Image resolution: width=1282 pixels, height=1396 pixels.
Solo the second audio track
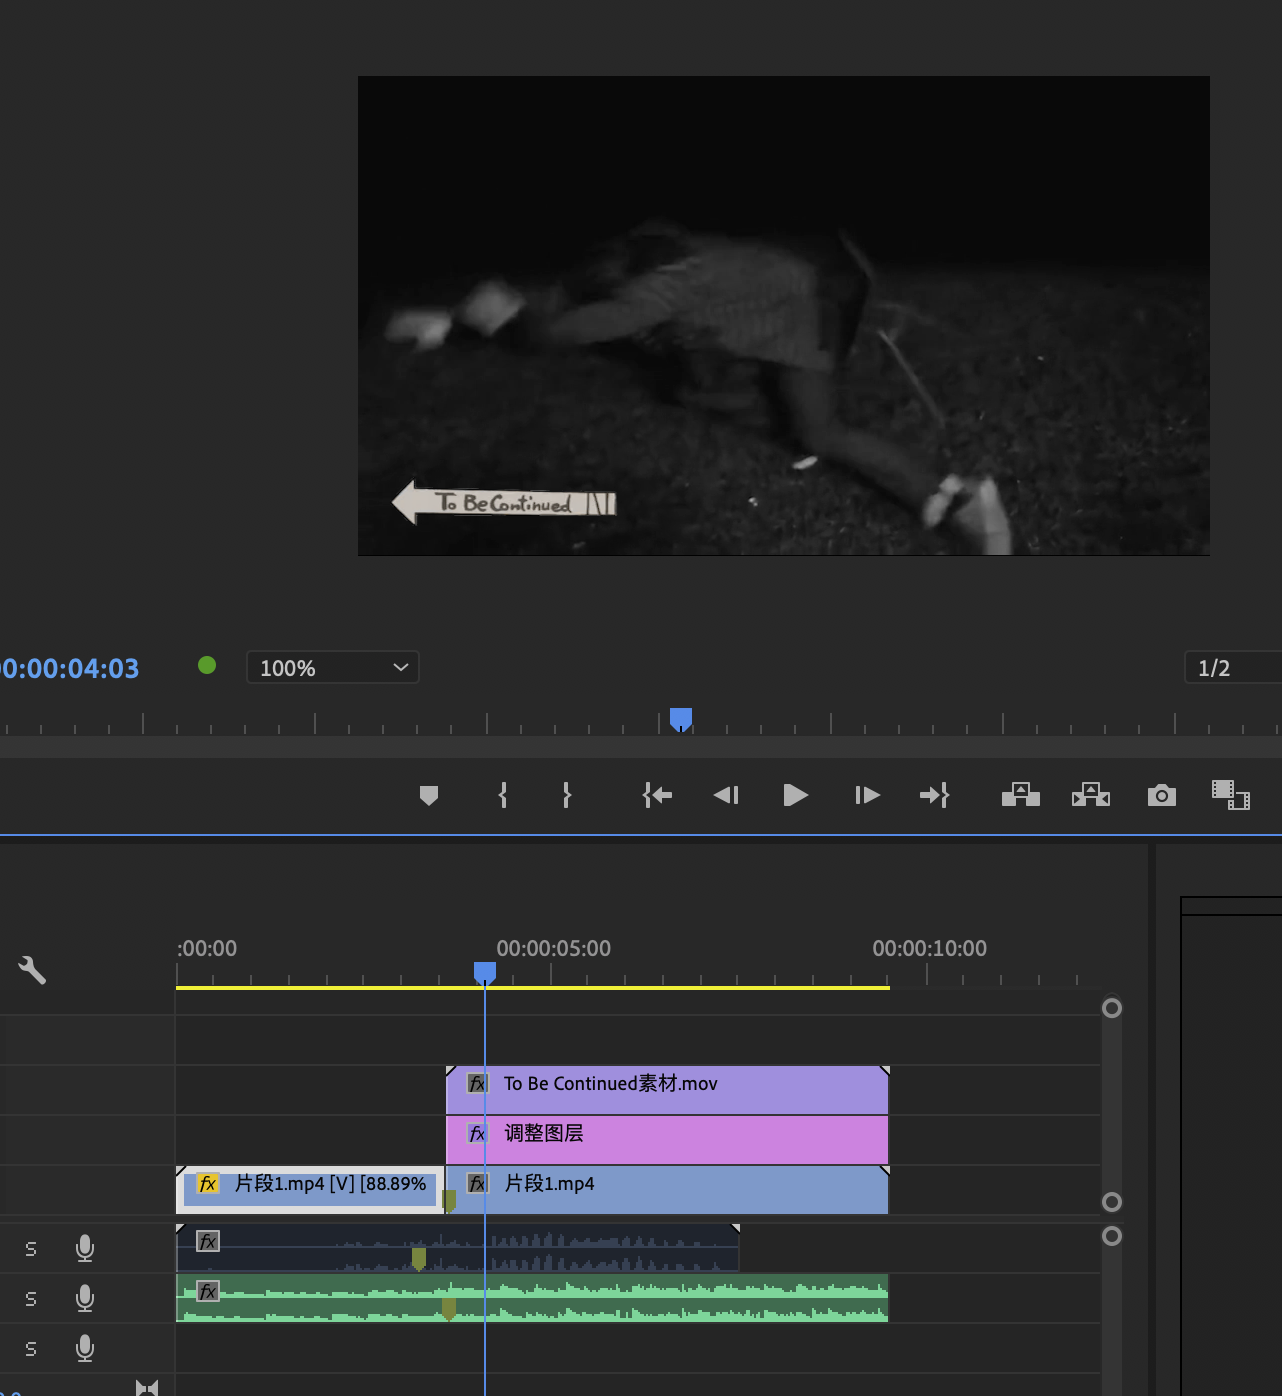[31, 1299]
